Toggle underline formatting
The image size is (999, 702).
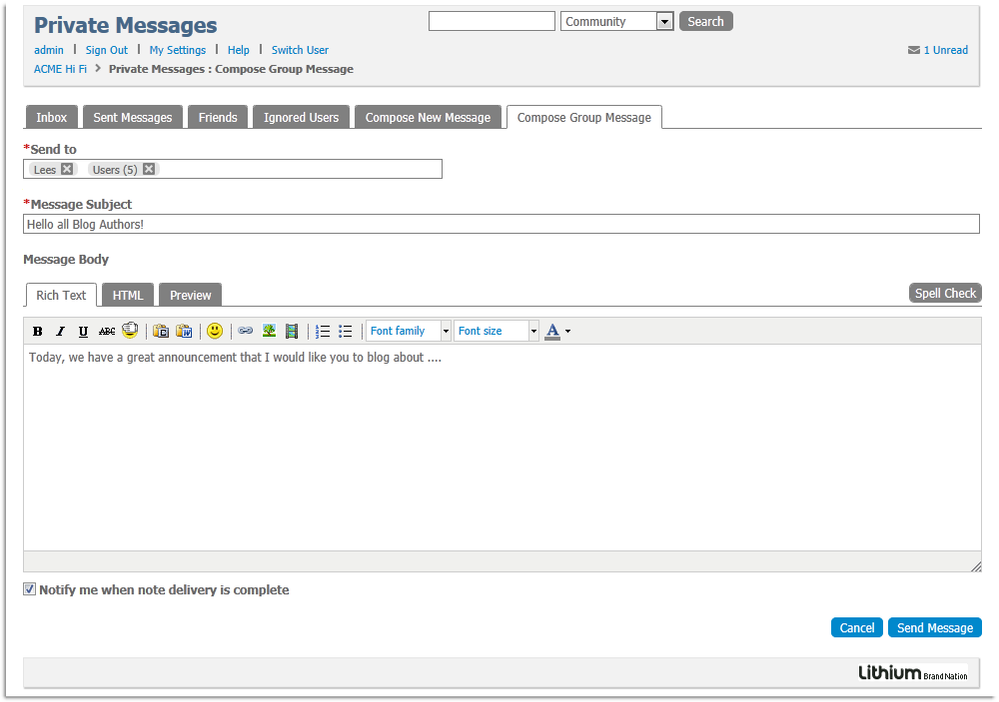(83, 331)
